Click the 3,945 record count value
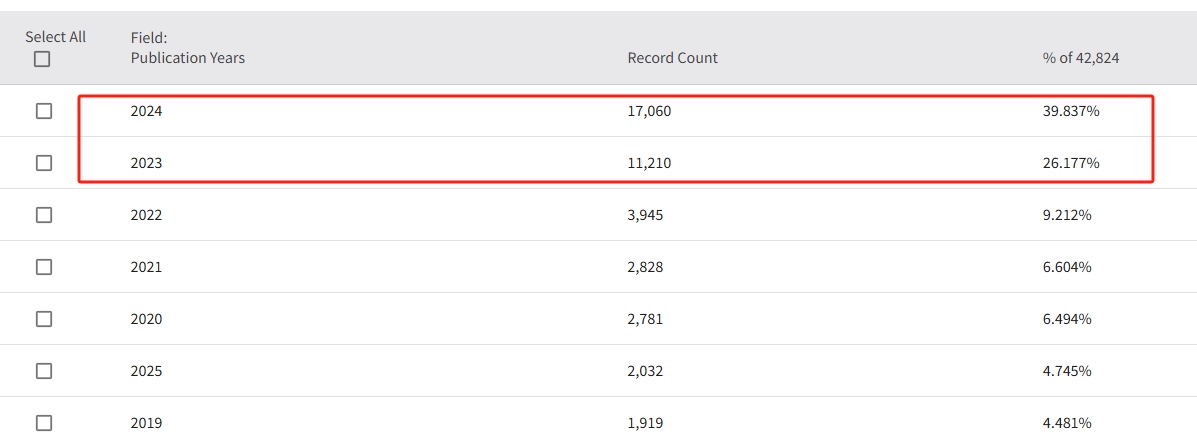Image resolution: width=1197 pixels, height=442 pixels. pyautogui.click(x=645, y=215)
